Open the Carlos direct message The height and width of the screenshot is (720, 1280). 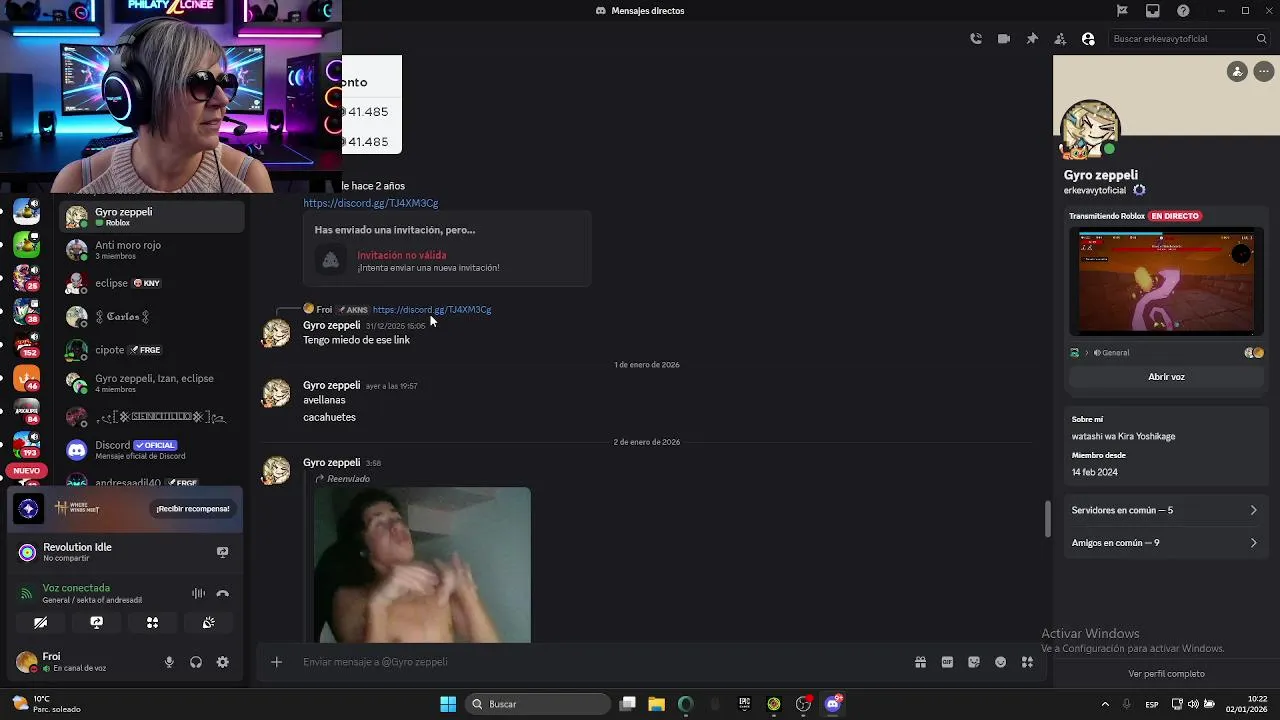152,317
